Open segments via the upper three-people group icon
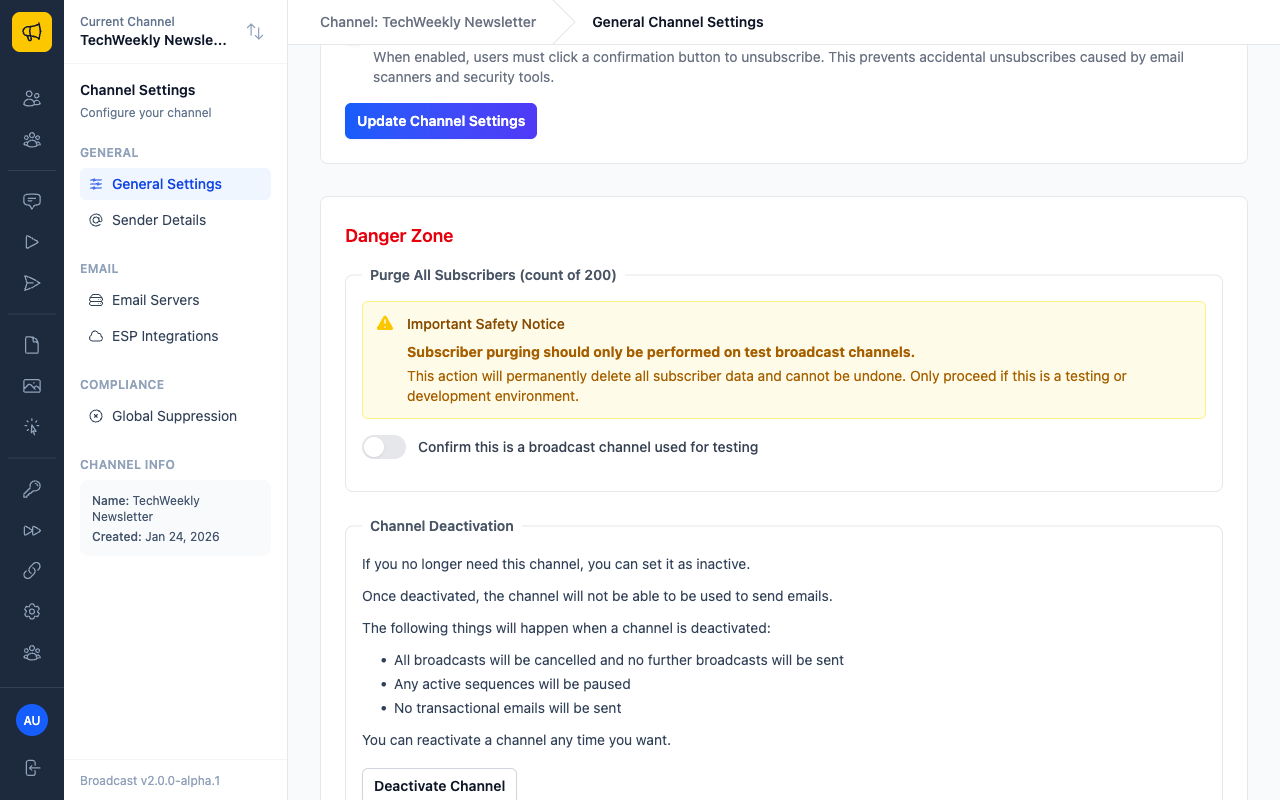The height and width of the screenshot is (800, 1280). coord(32,140)
